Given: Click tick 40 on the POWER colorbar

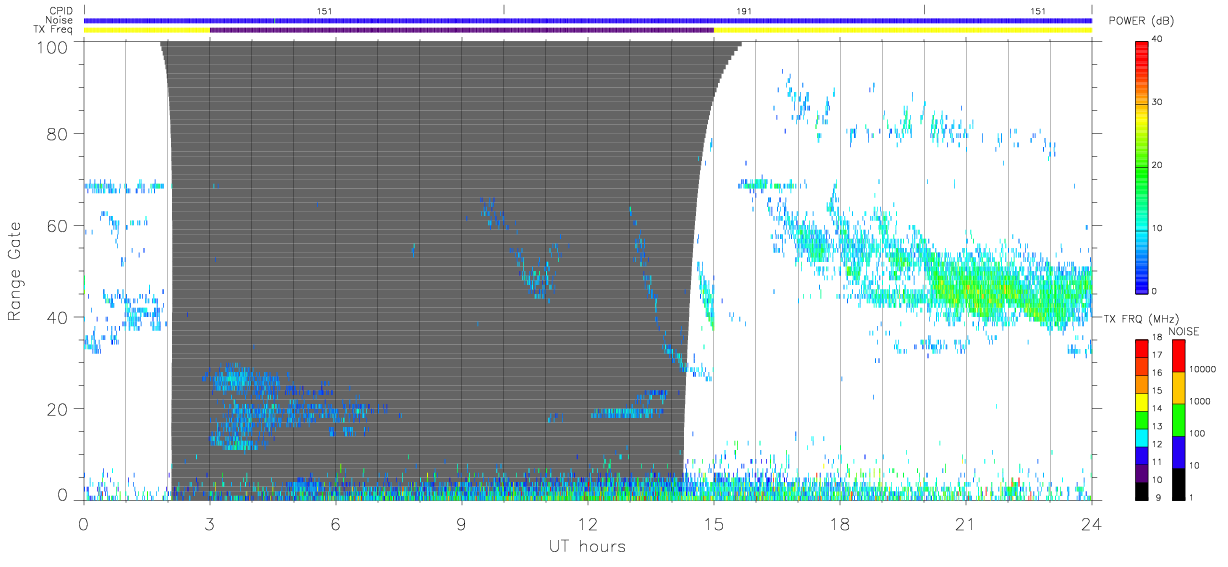Looking at the screenshot, I should pyautogui.click(x=1157, y=41).
